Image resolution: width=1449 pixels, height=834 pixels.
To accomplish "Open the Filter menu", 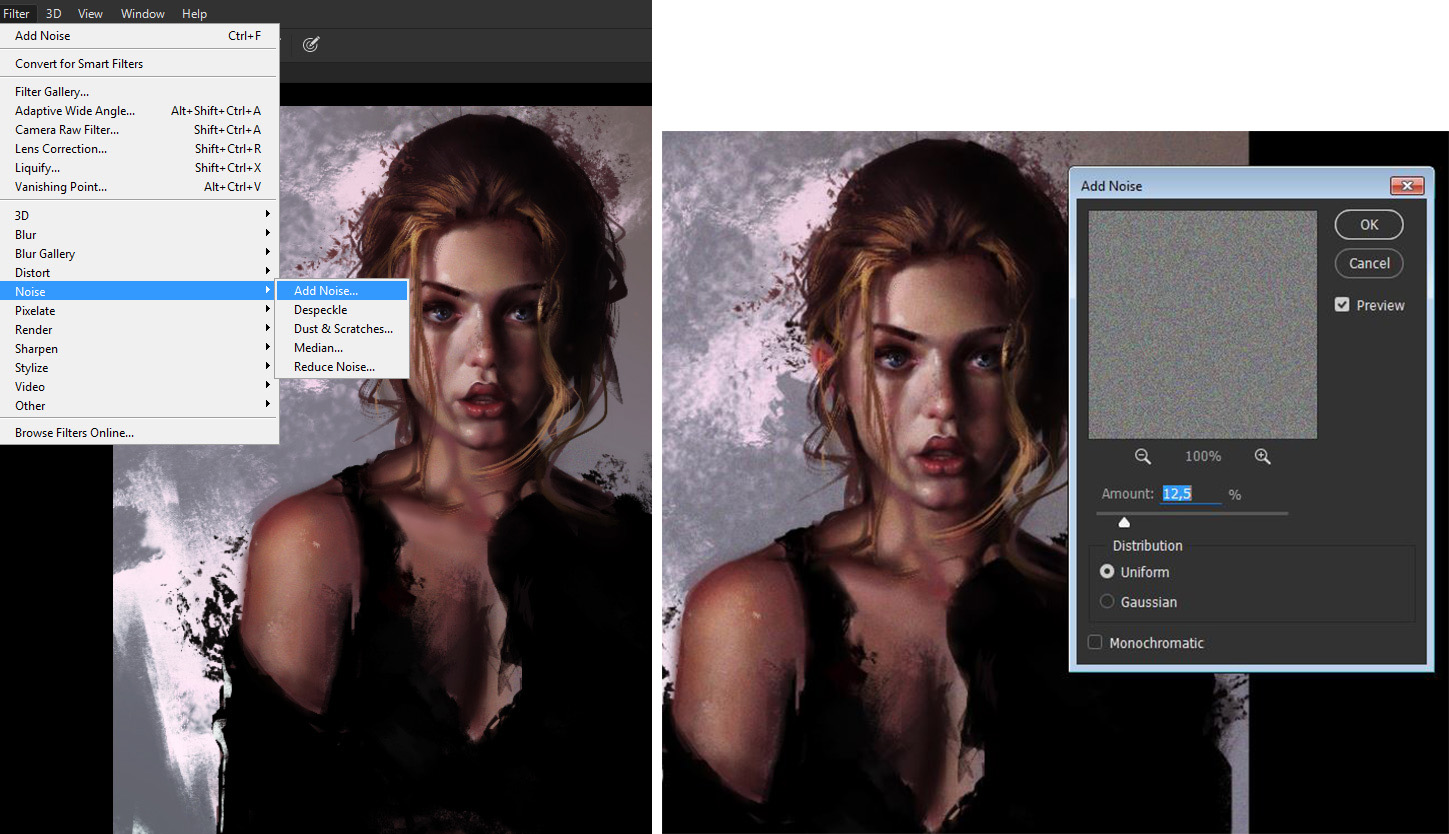I will coord(17,13).
